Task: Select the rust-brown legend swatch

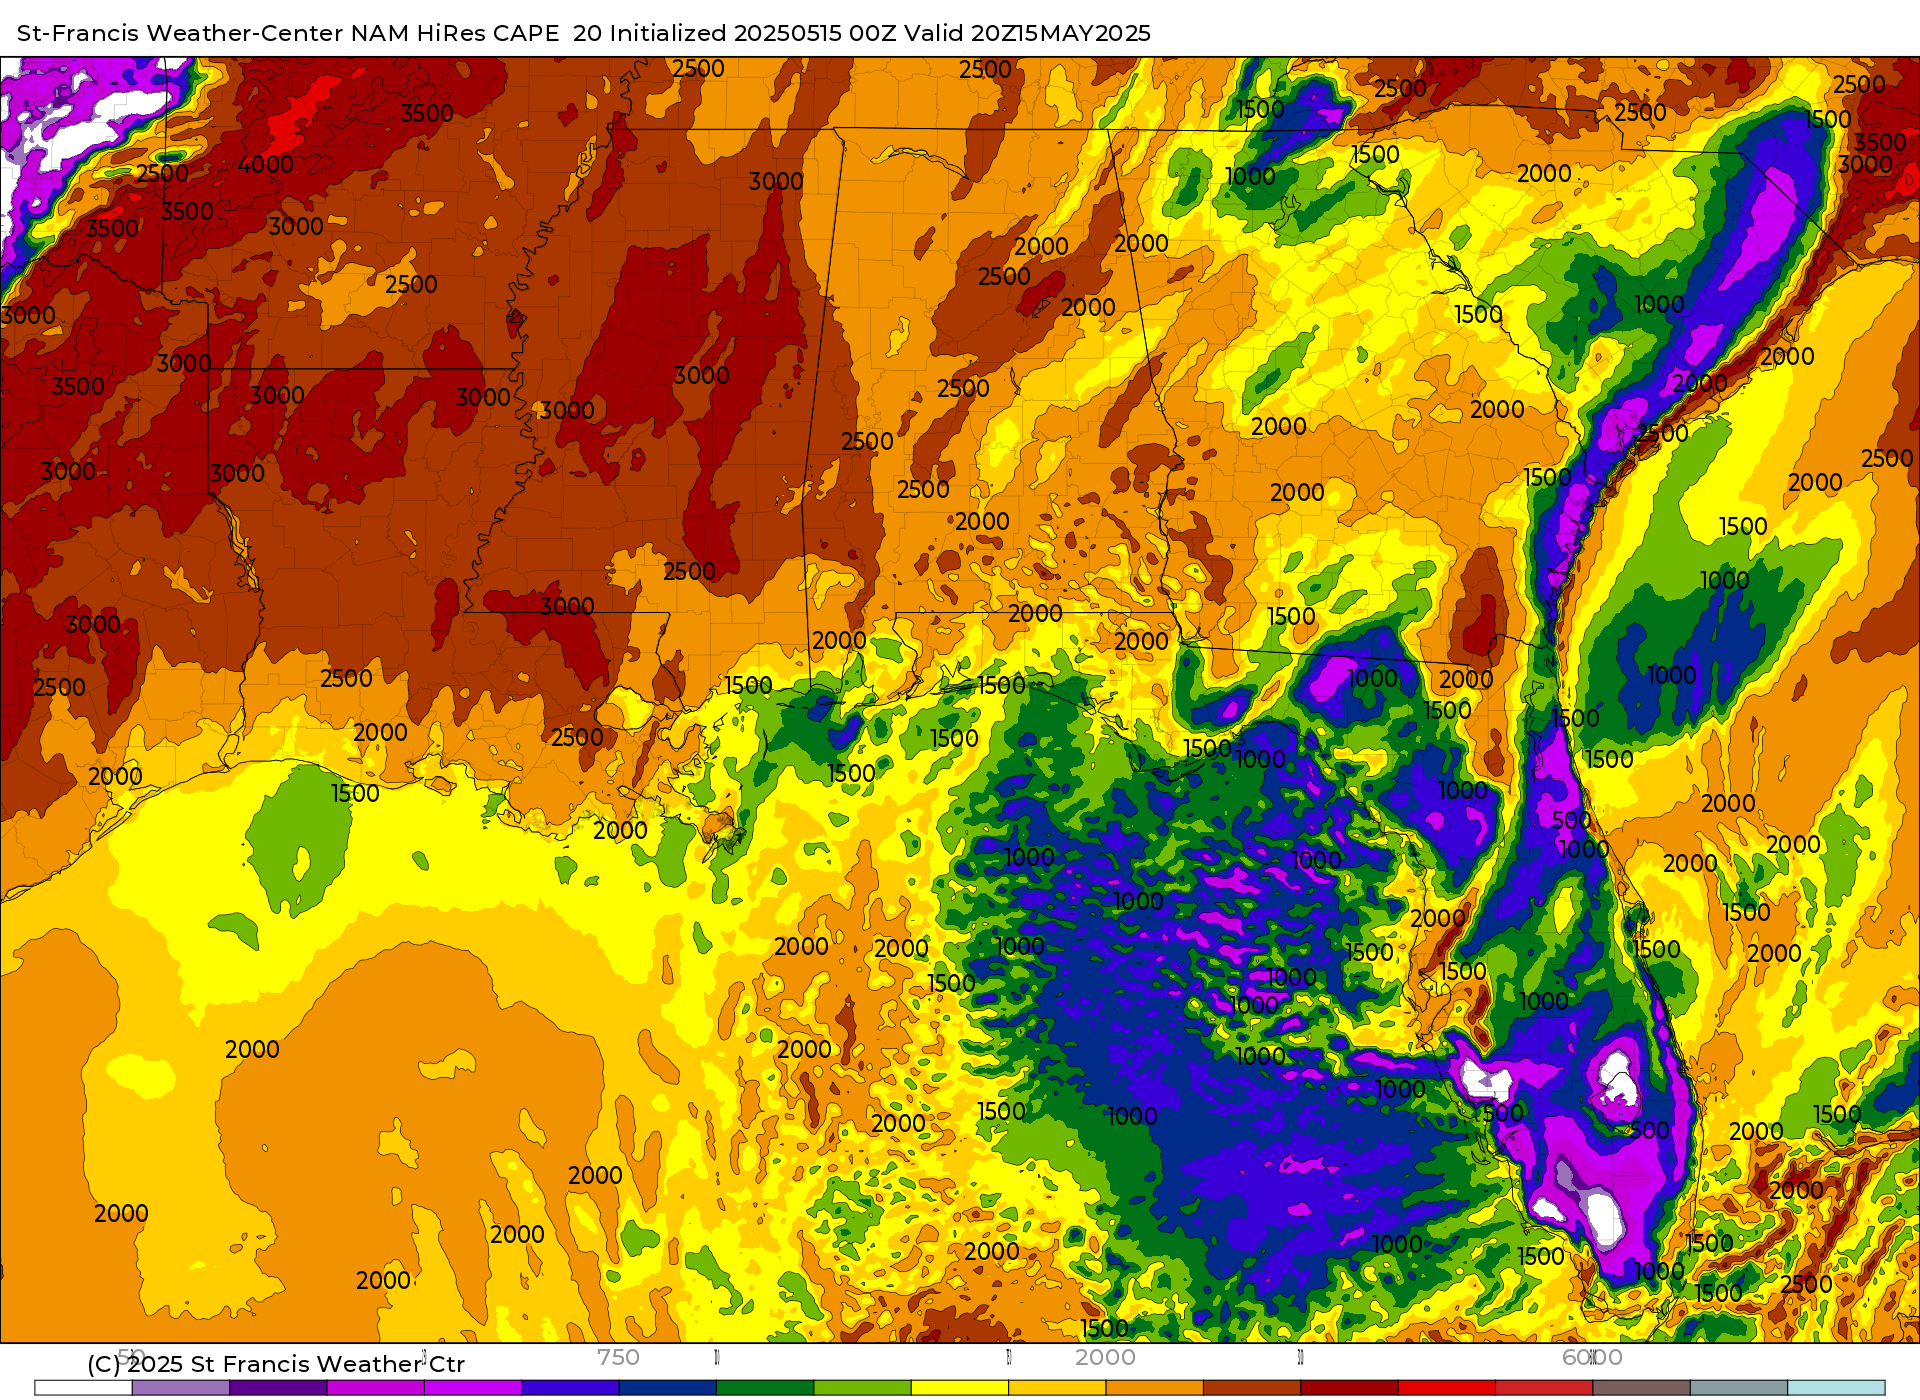Action: pos(1252,1388)
